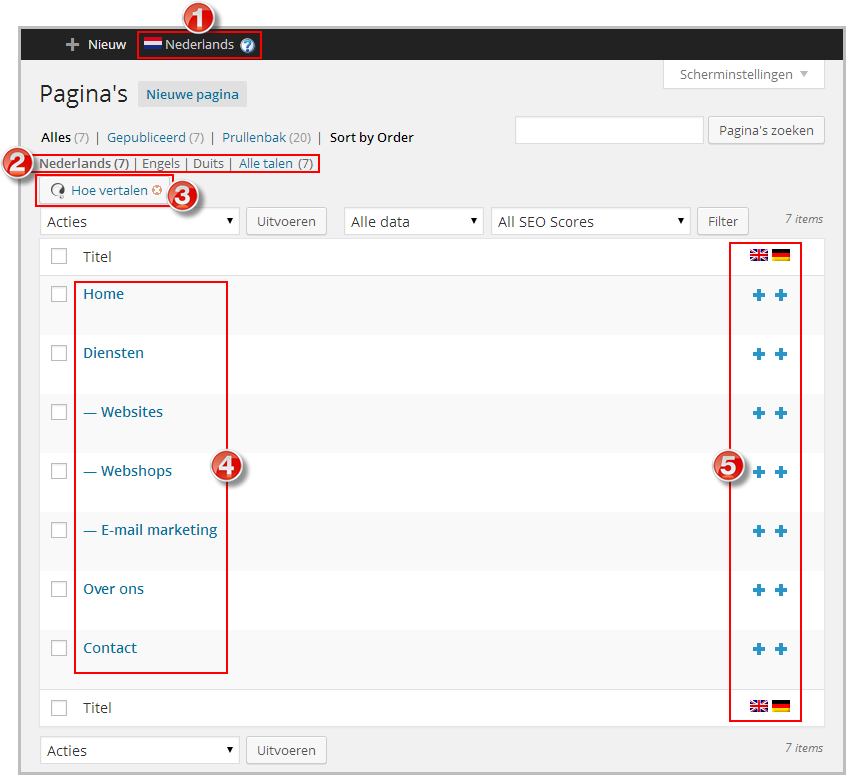
Task: Switch to the Engels language tab
Action: coord(161,163)
